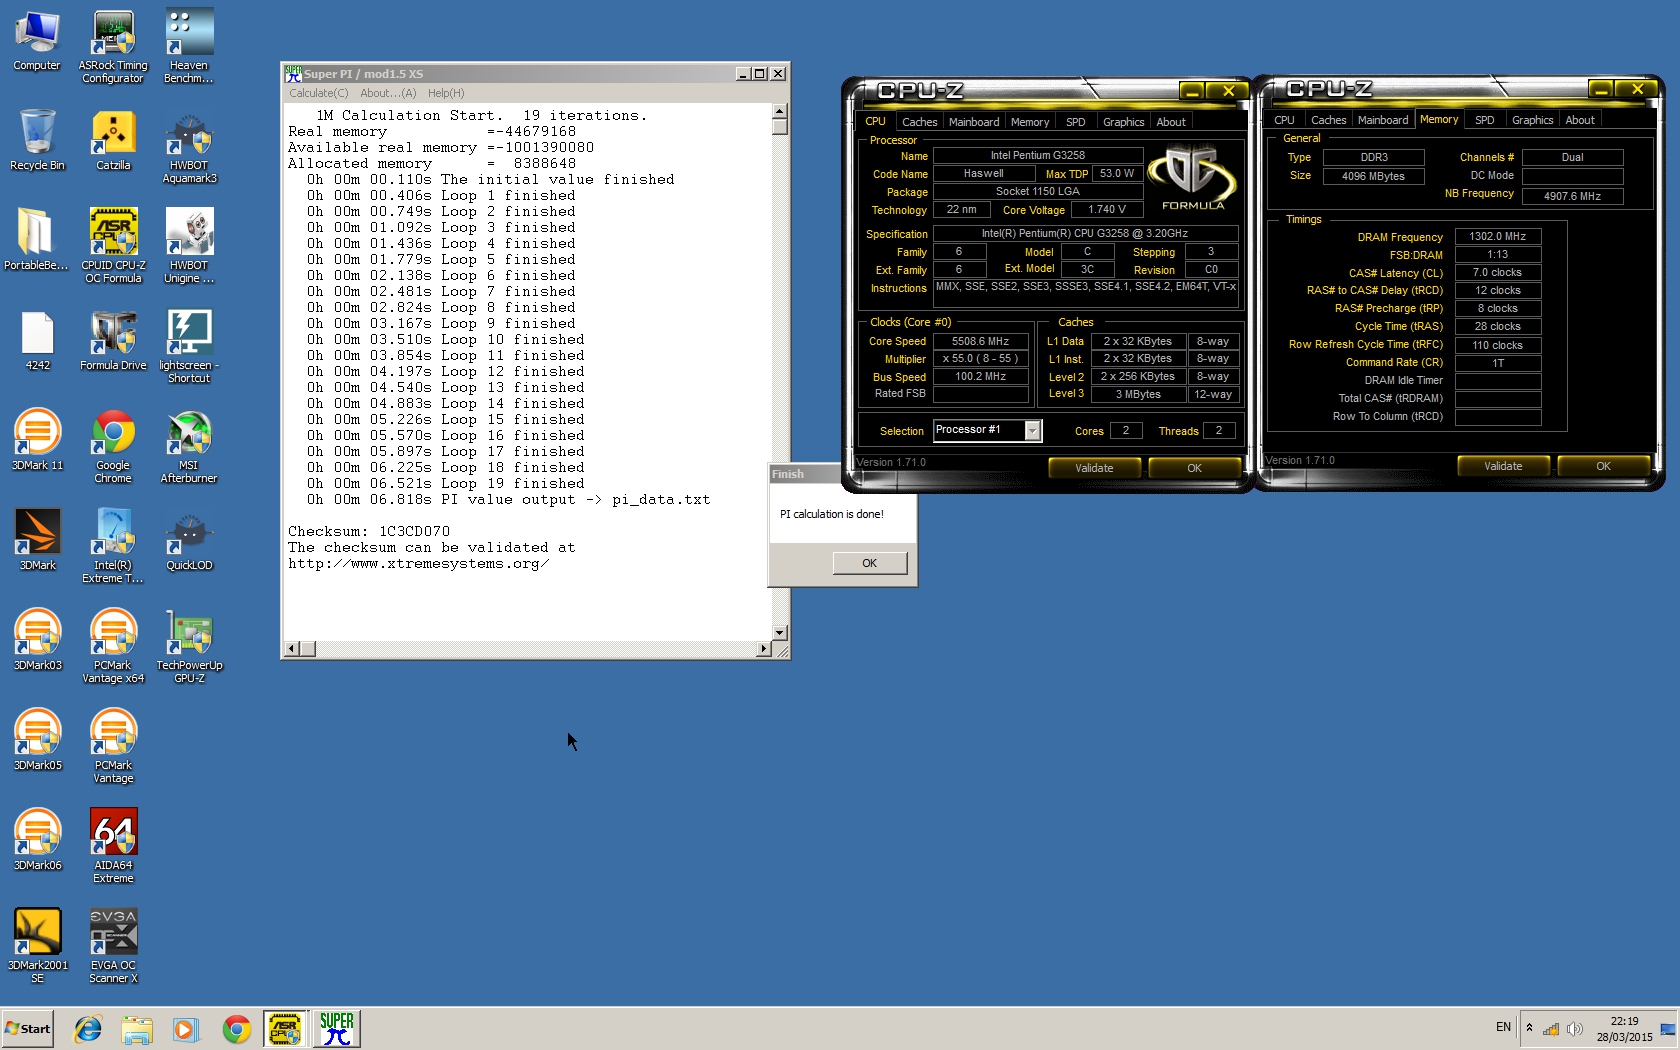Image resolution: width=1680 pixels, height=1050 pixels.
Task: Open HWBOT Unigine shortcut
Action: click(189, 246)
